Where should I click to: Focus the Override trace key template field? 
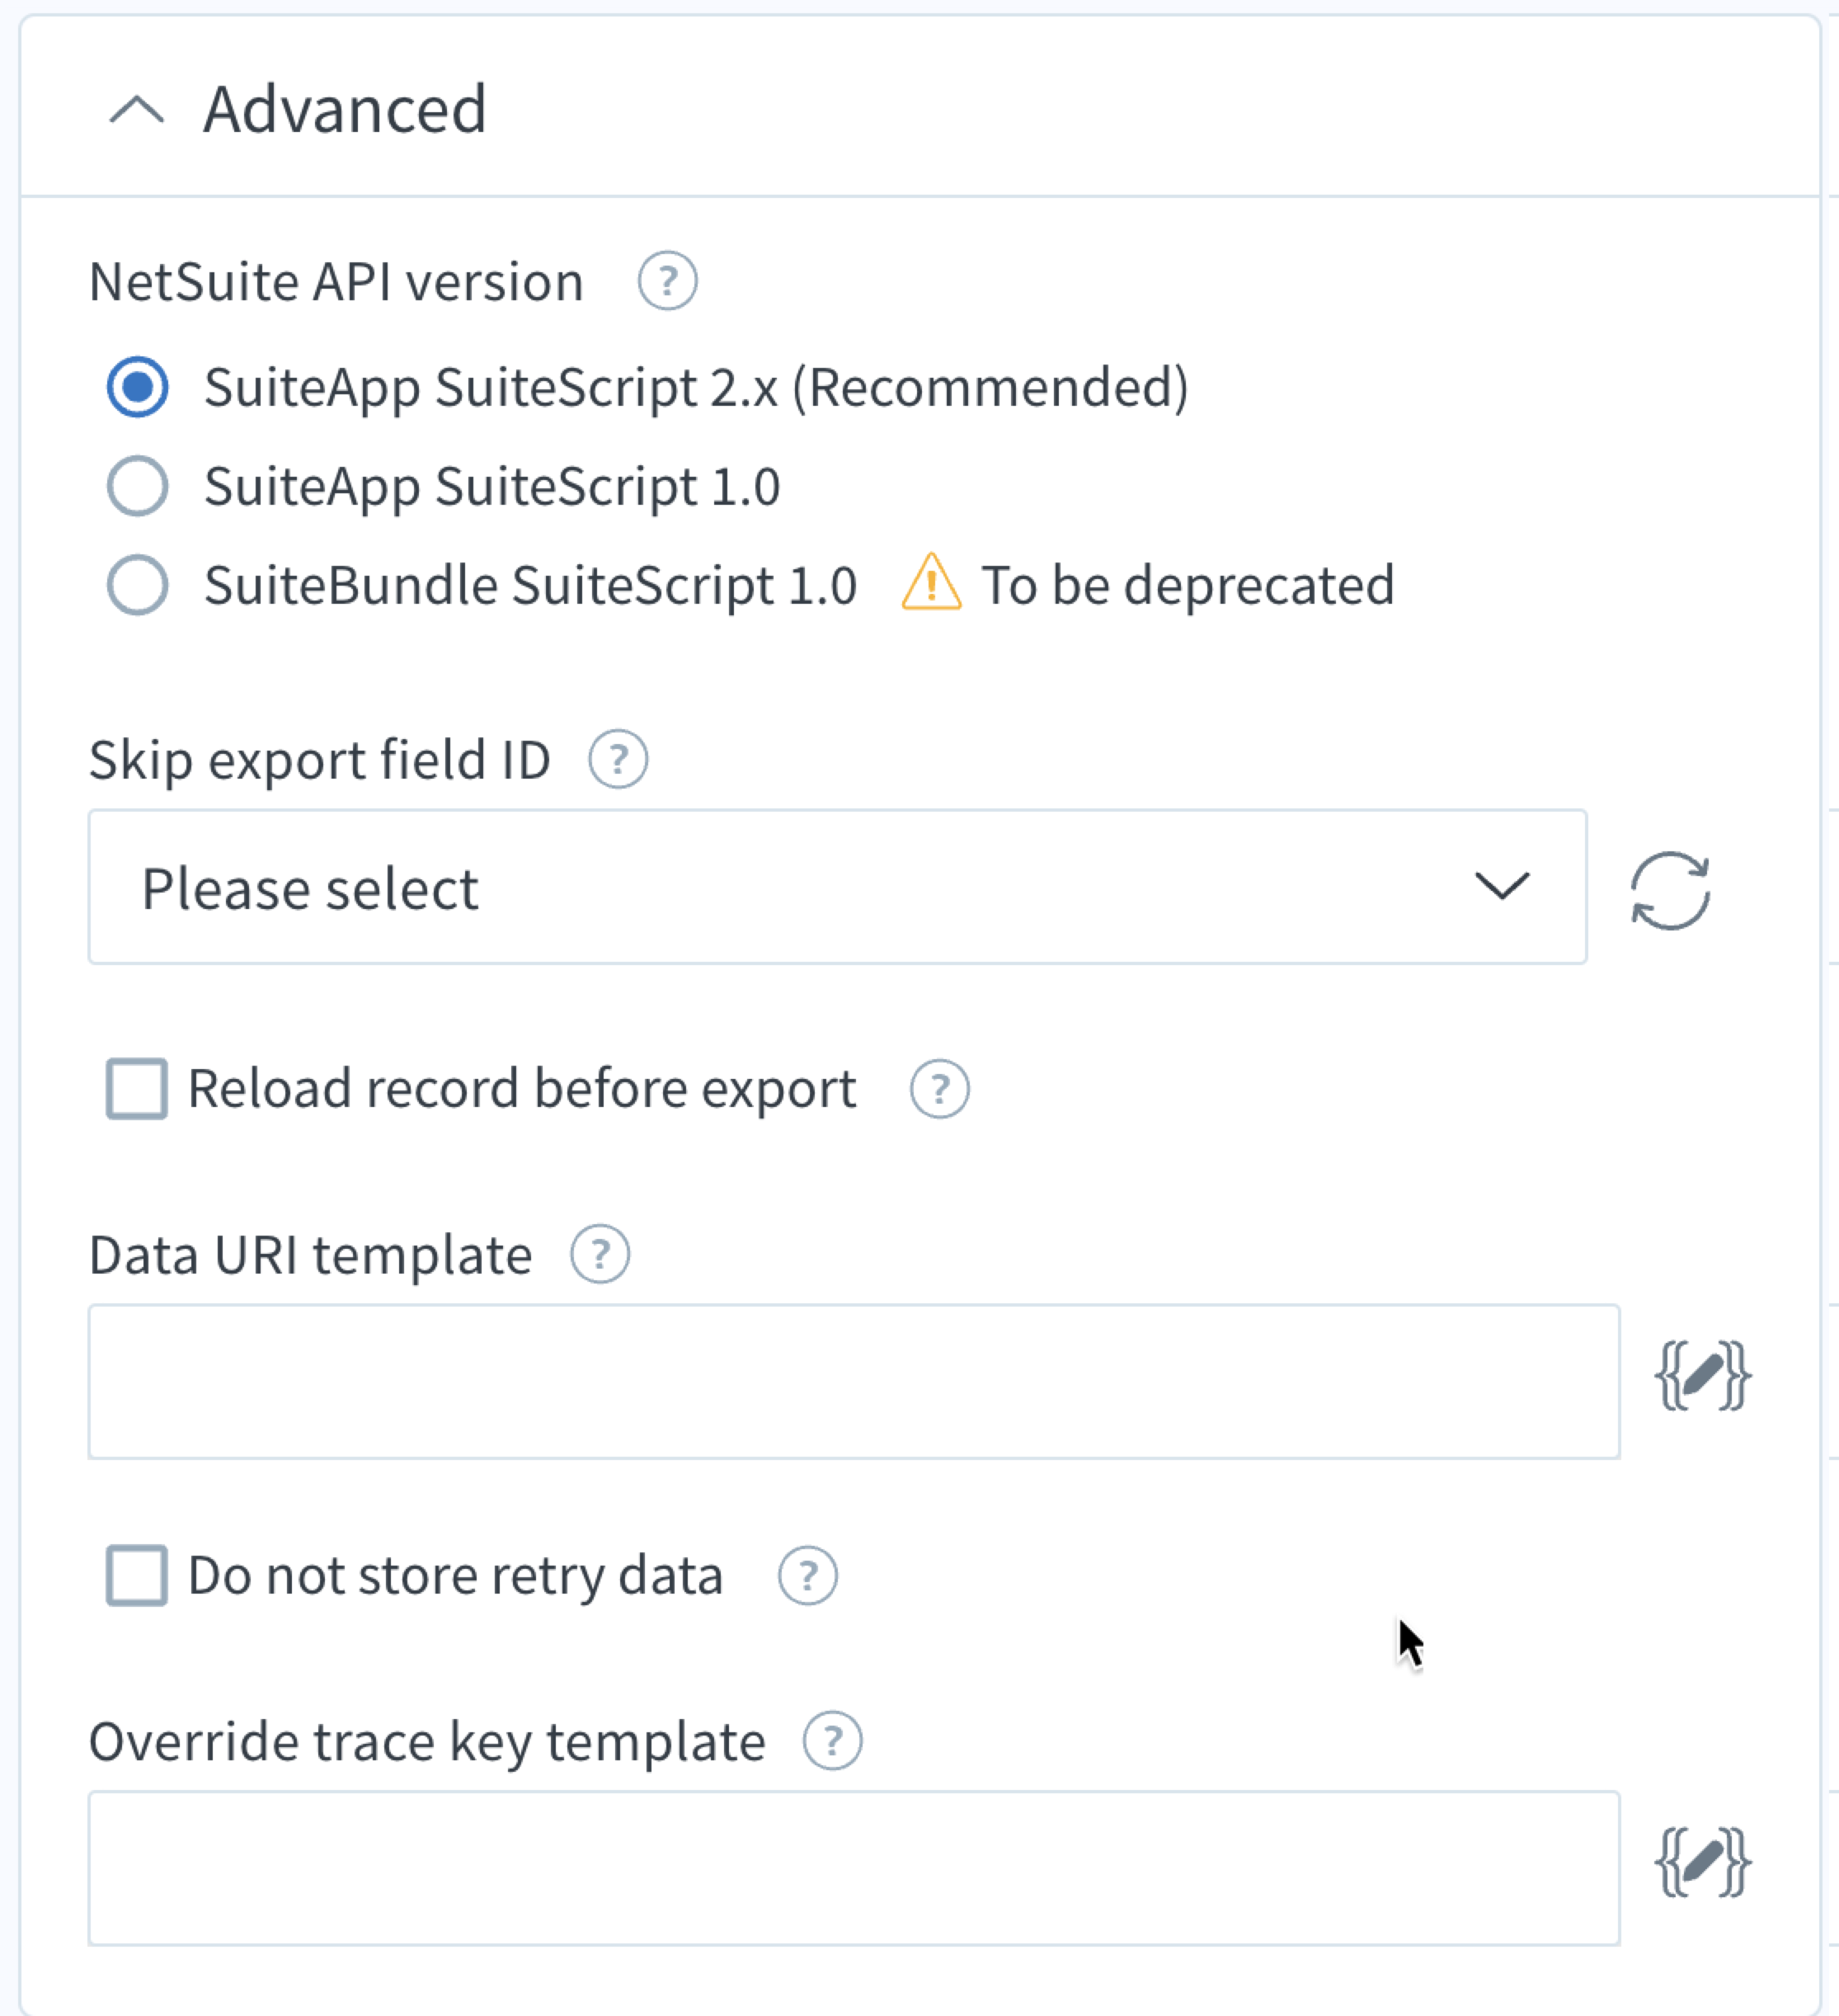point(853,1867)
